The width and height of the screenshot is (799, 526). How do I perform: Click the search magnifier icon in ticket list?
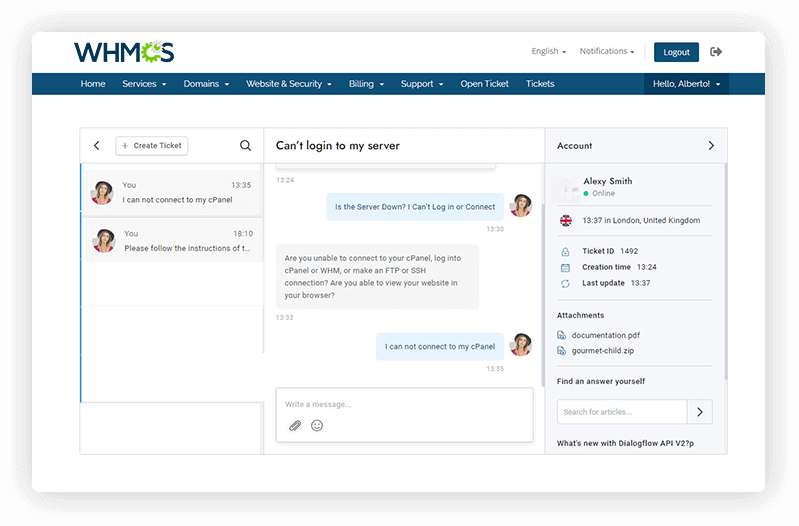245,146
